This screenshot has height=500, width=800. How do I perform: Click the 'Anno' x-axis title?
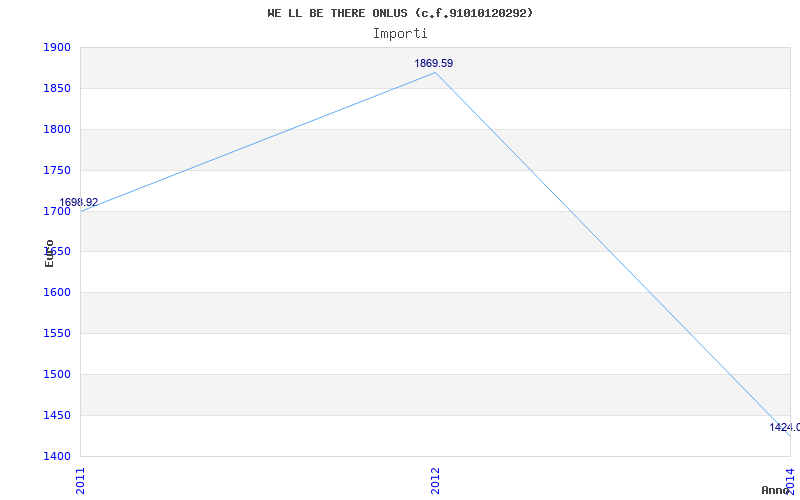[x=776, y=490]
